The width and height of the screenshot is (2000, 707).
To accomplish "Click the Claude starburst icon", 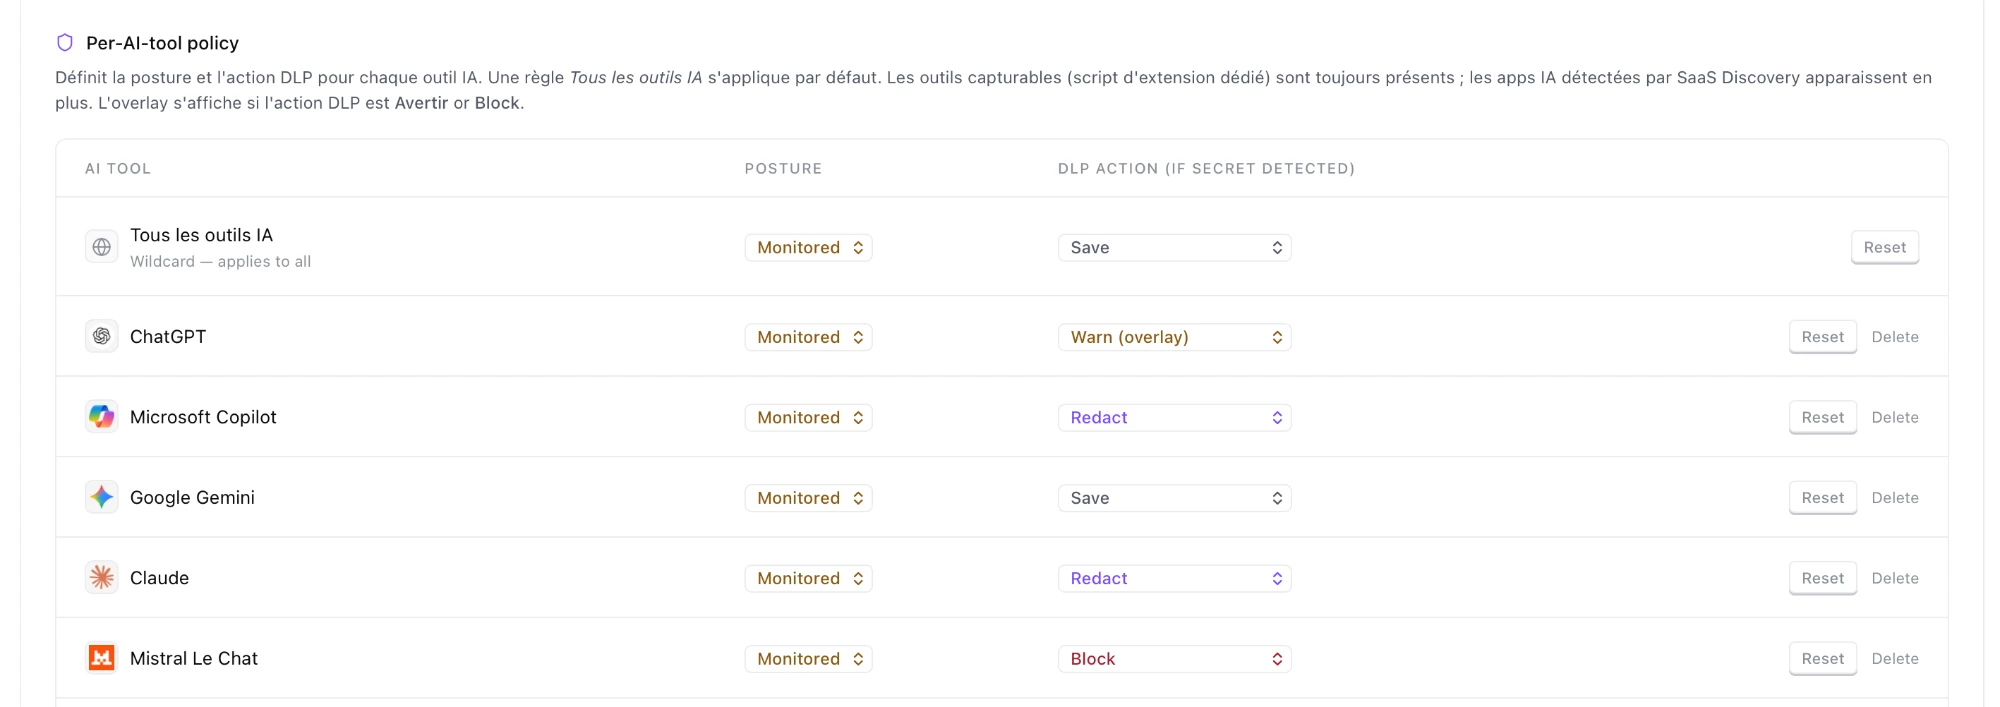I will tap(101, 578).
